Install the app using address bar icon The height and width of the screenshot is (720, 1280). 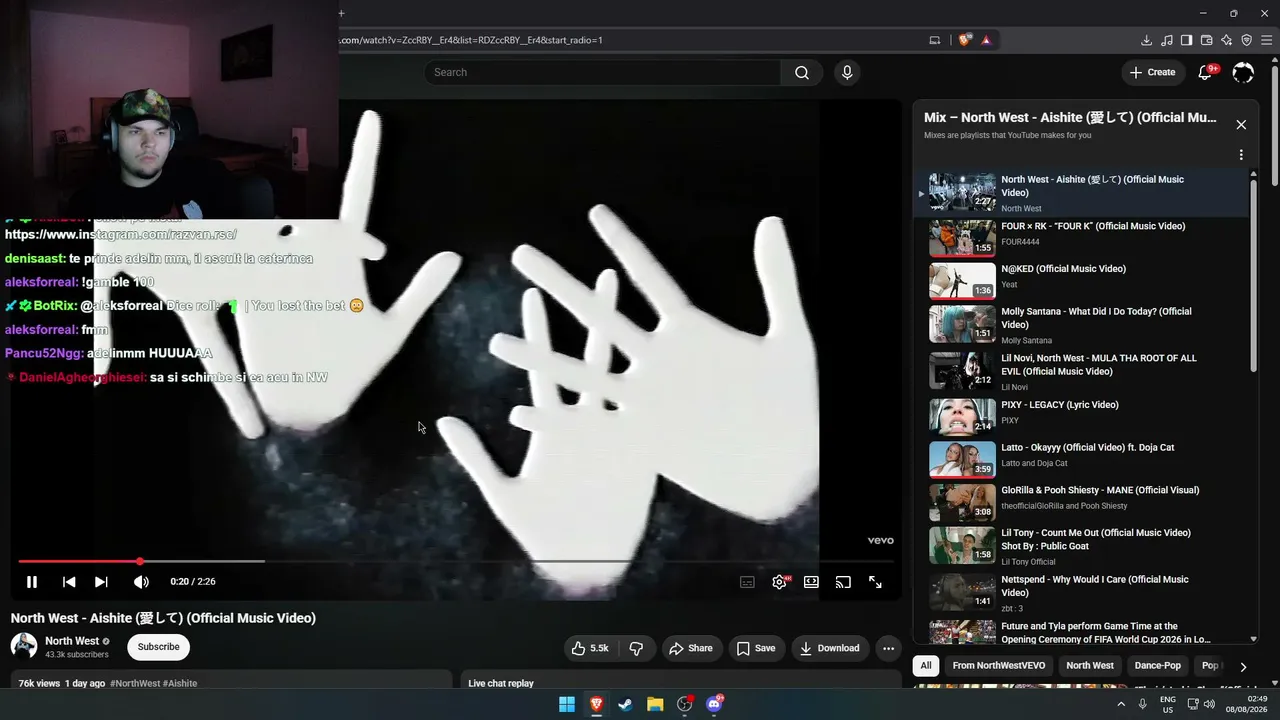[935, 40]
